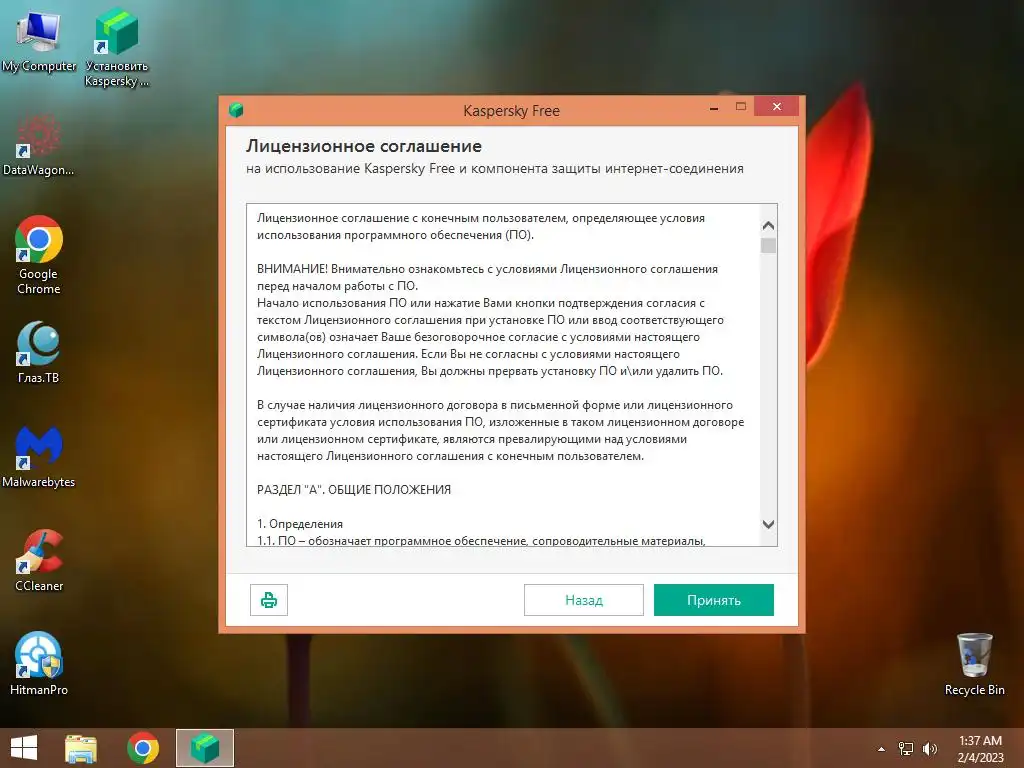This screenshot has height=768, width=1024.
Task: Select Malwarebytes desktop shortcut
Action: (39, 457)
